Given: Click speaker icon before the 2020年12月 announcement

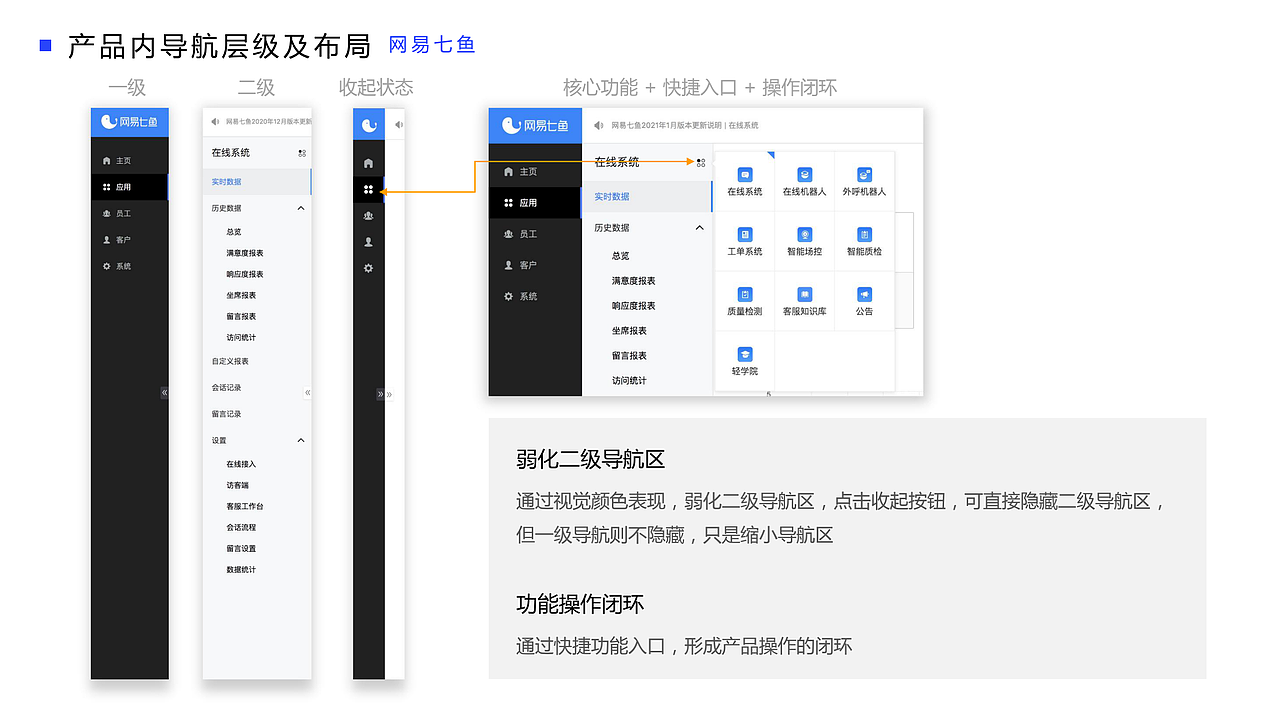Looking at the screenshot, I should (215, 122).
